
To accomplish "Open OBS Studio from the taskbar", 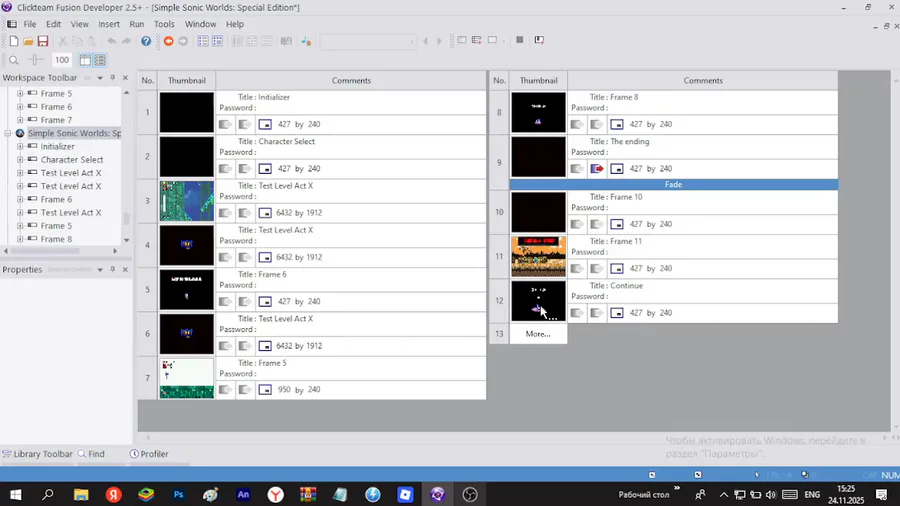I will (x=470, y=494).
